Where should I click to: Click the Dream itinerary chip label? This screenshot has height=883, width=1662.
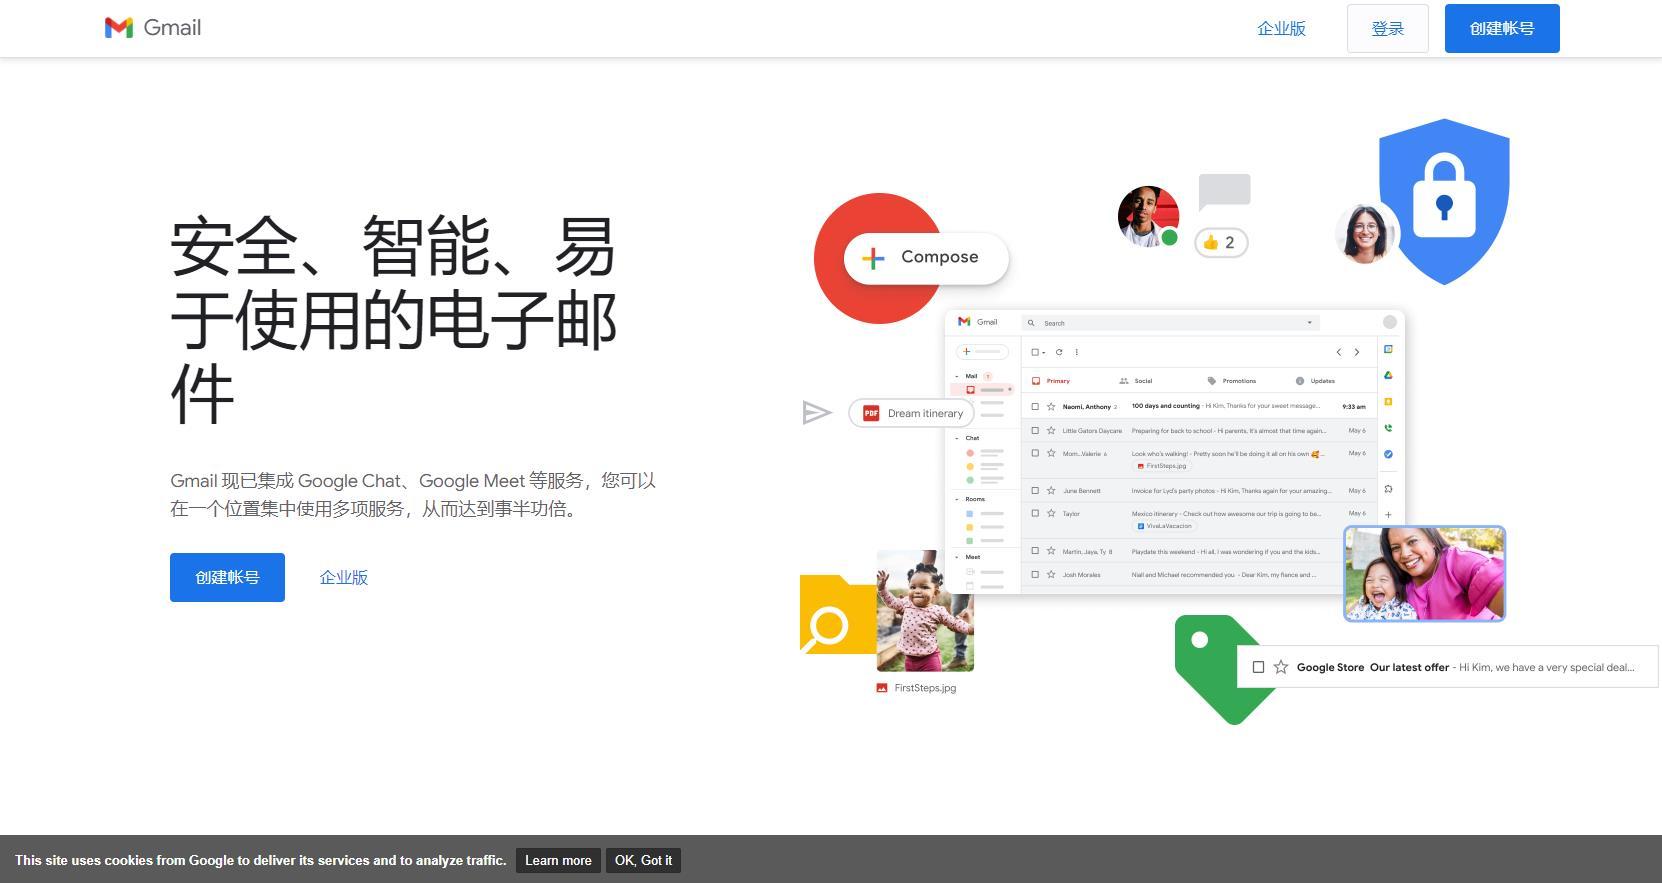(925, 413)
